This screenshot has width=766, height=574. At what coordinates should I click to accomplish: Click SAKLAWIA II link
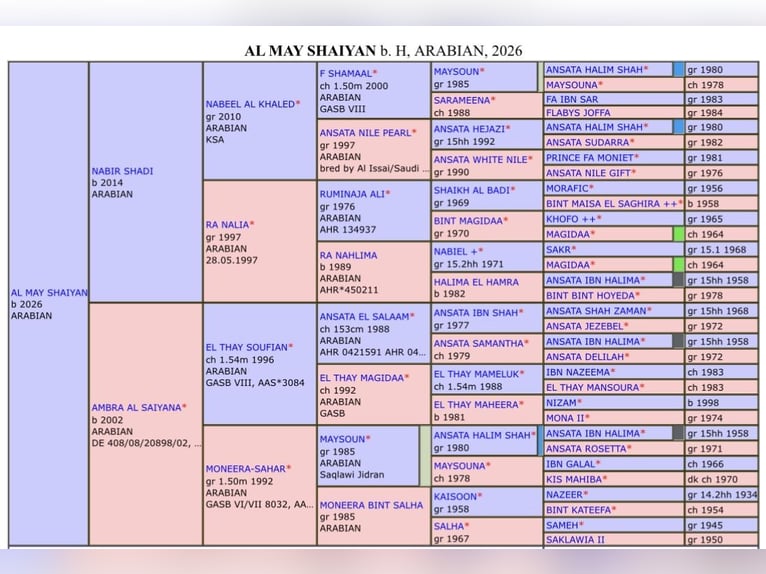[575, 539]
